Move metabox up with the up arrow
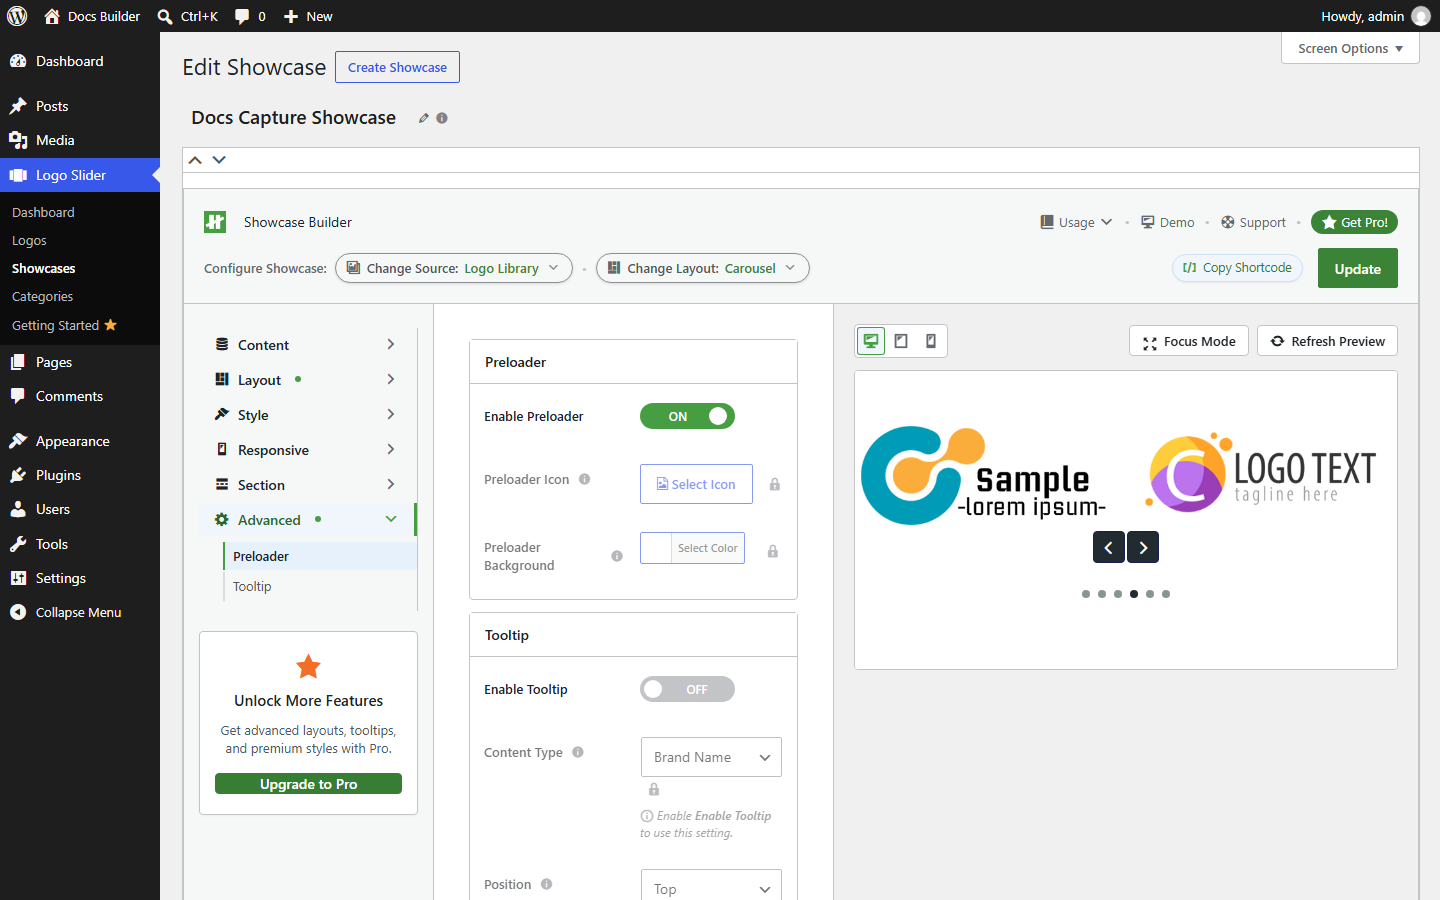Viewport: 1440px width, 900px height. (x=195, y=160)
